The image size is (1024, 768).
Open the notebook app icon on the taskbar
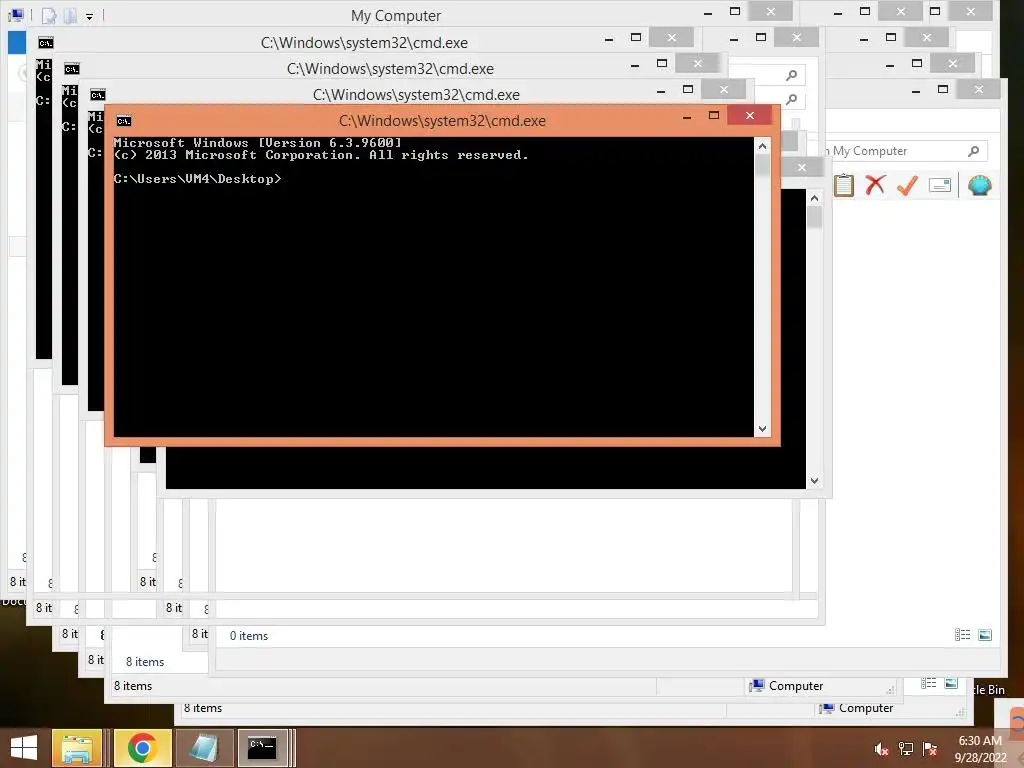pos(204,748)
